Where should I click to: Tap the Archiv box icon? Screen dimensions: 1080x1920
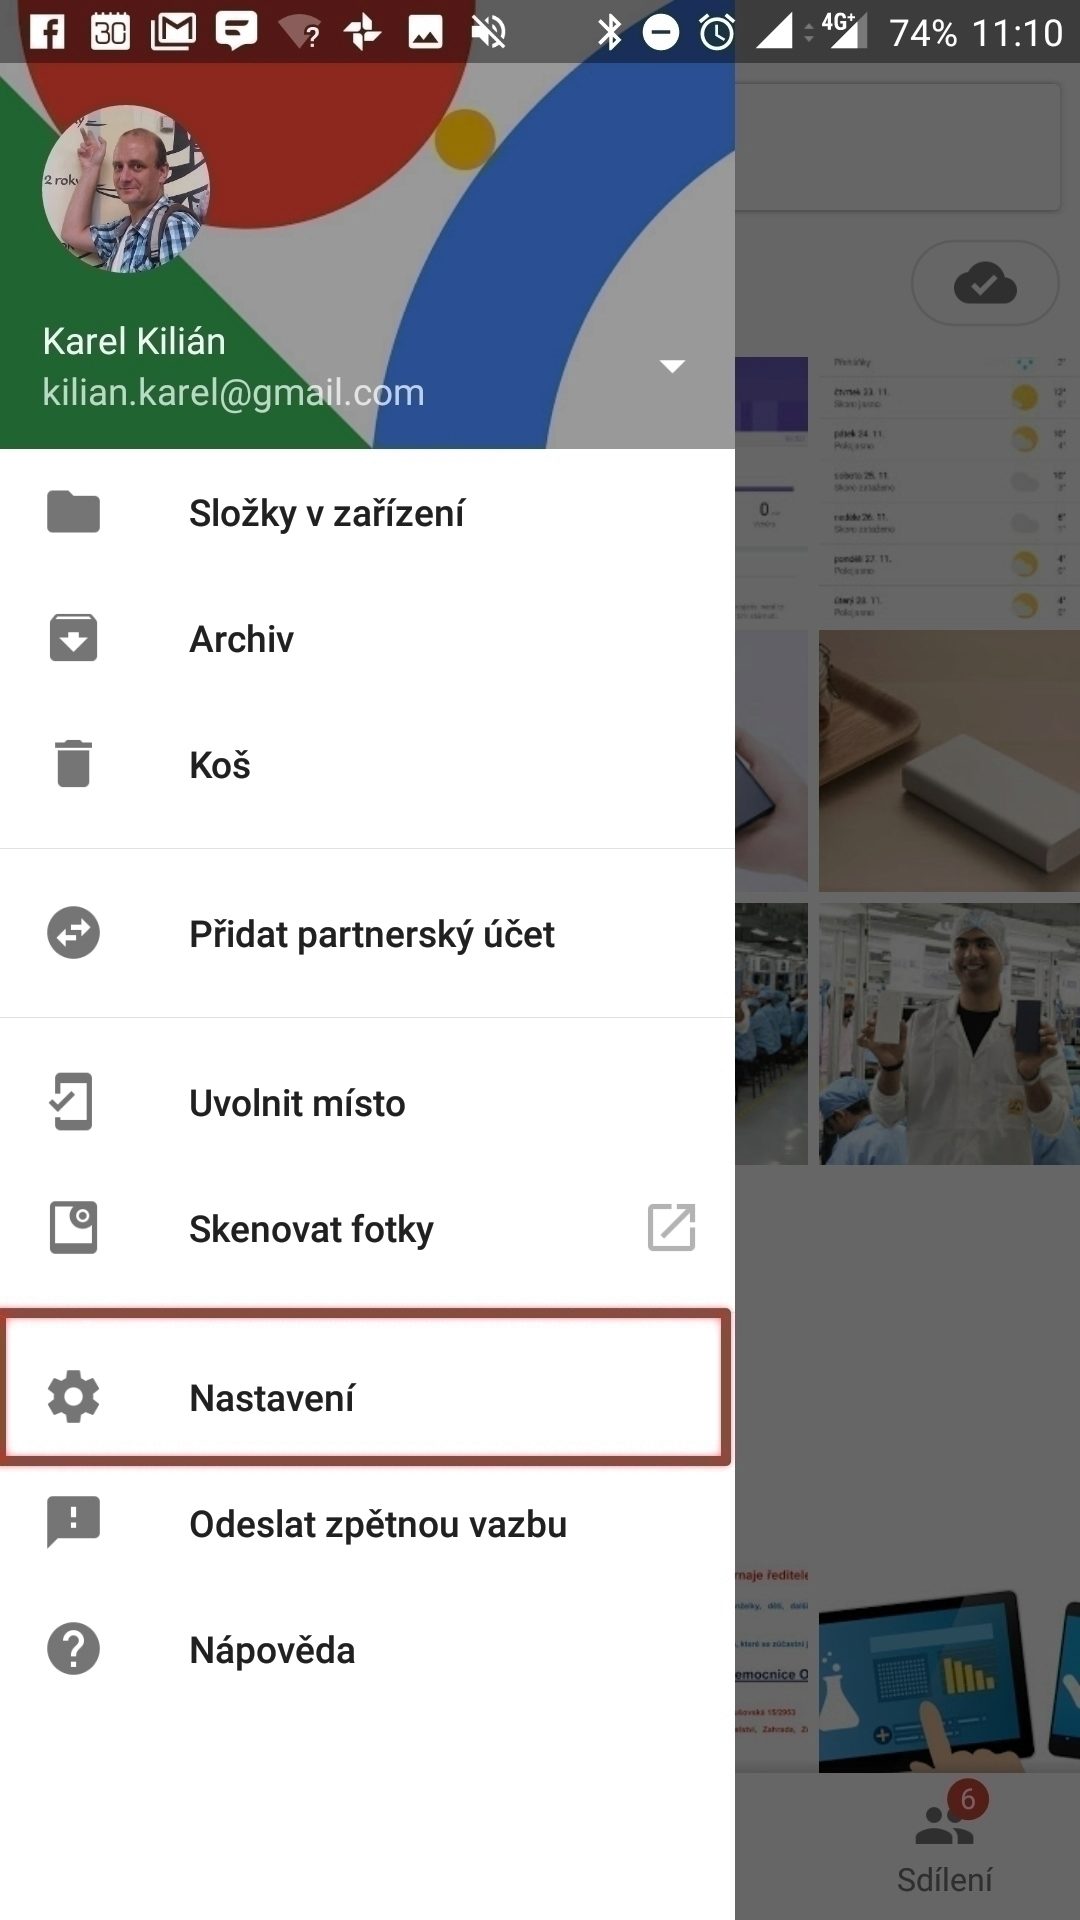(x=73, y=638)
